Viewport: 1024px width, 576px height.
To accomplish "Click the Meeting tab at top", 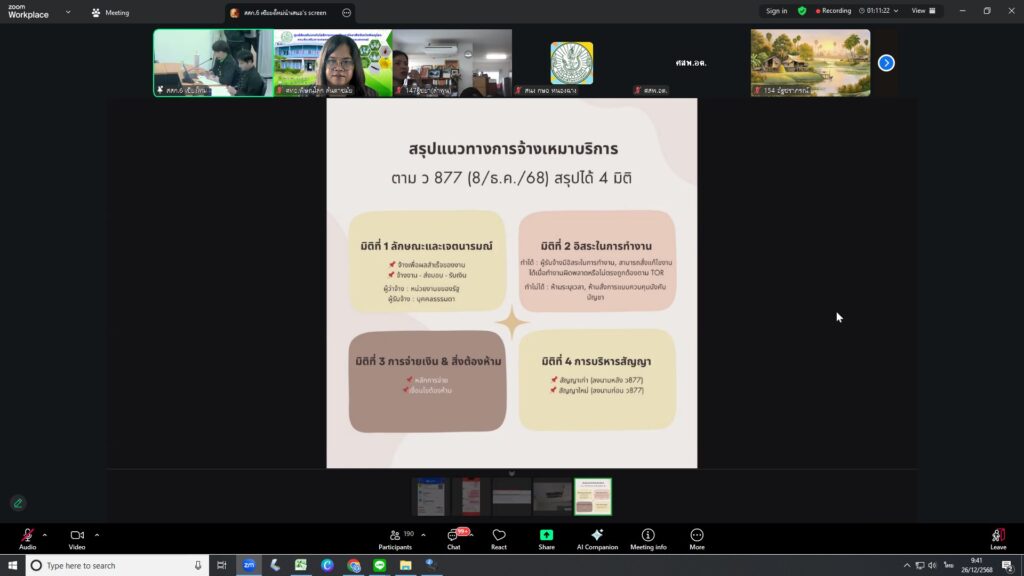I will coord(110,13).
